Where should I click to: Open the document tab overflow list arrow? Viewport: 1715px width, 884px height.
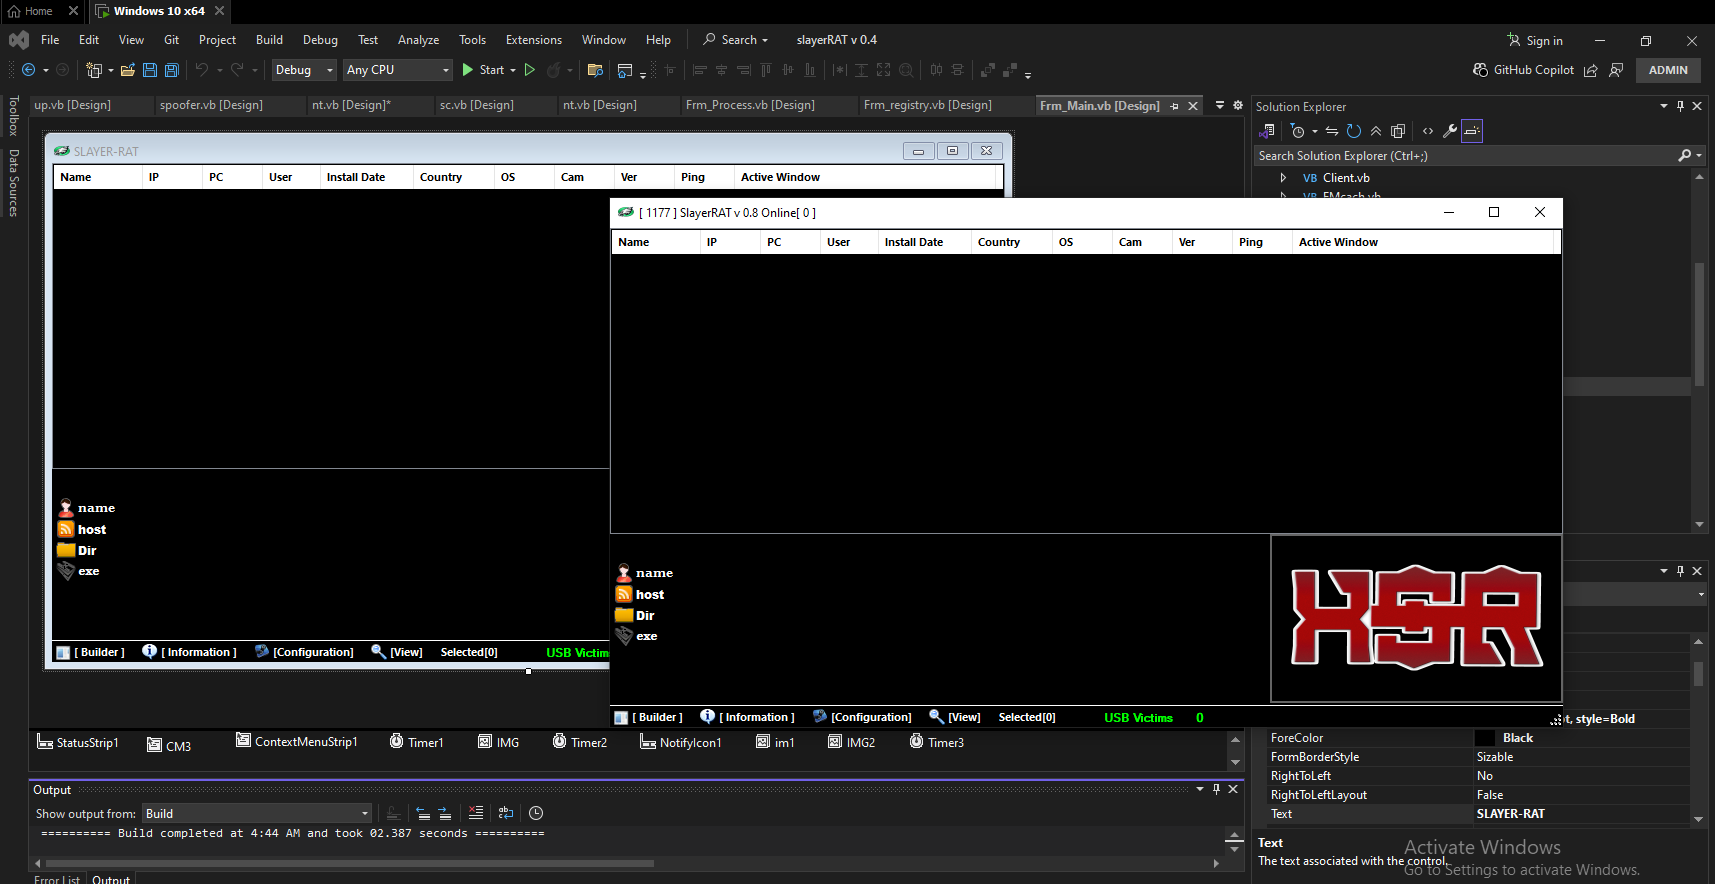coord(1219,105)
